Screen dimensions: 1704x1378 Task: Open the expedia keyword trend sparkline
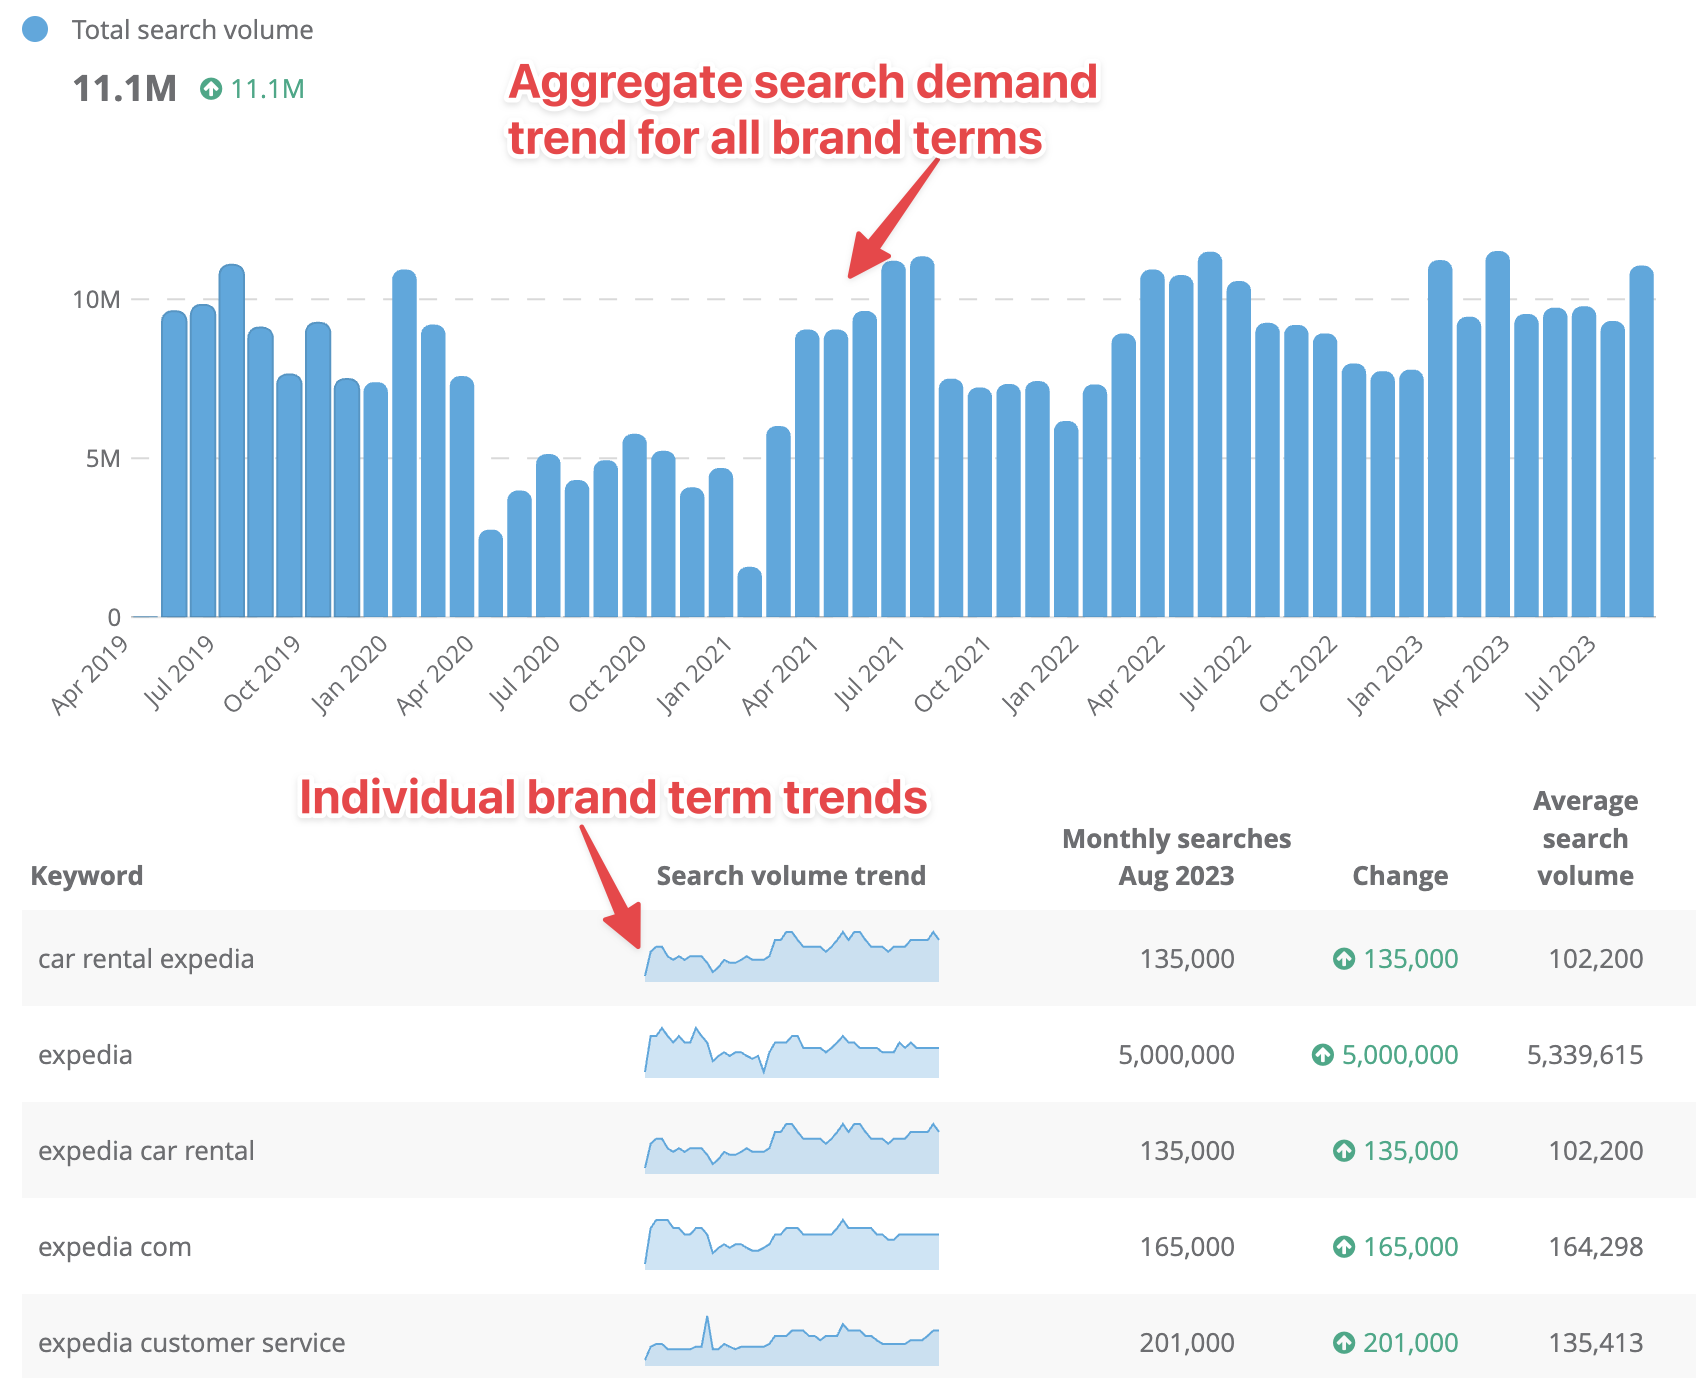tap(791, 1054)
